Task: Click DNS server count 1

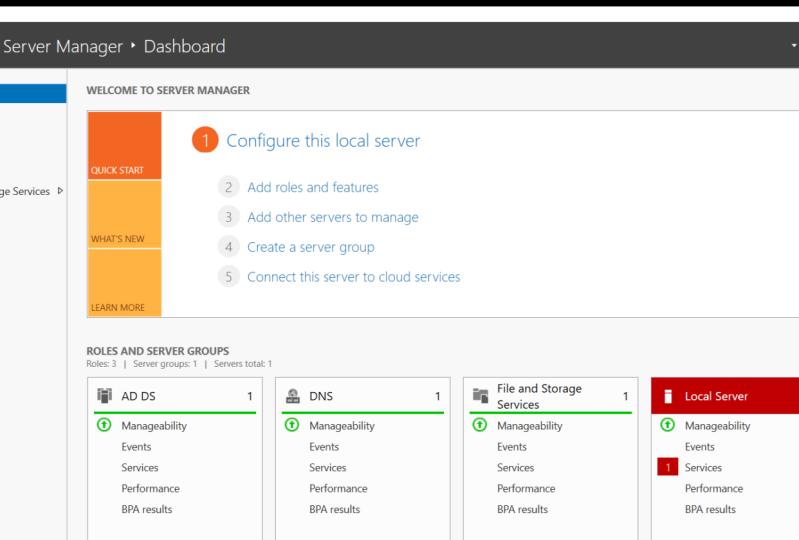Action: pyautogui.click(x=437, y=396)
